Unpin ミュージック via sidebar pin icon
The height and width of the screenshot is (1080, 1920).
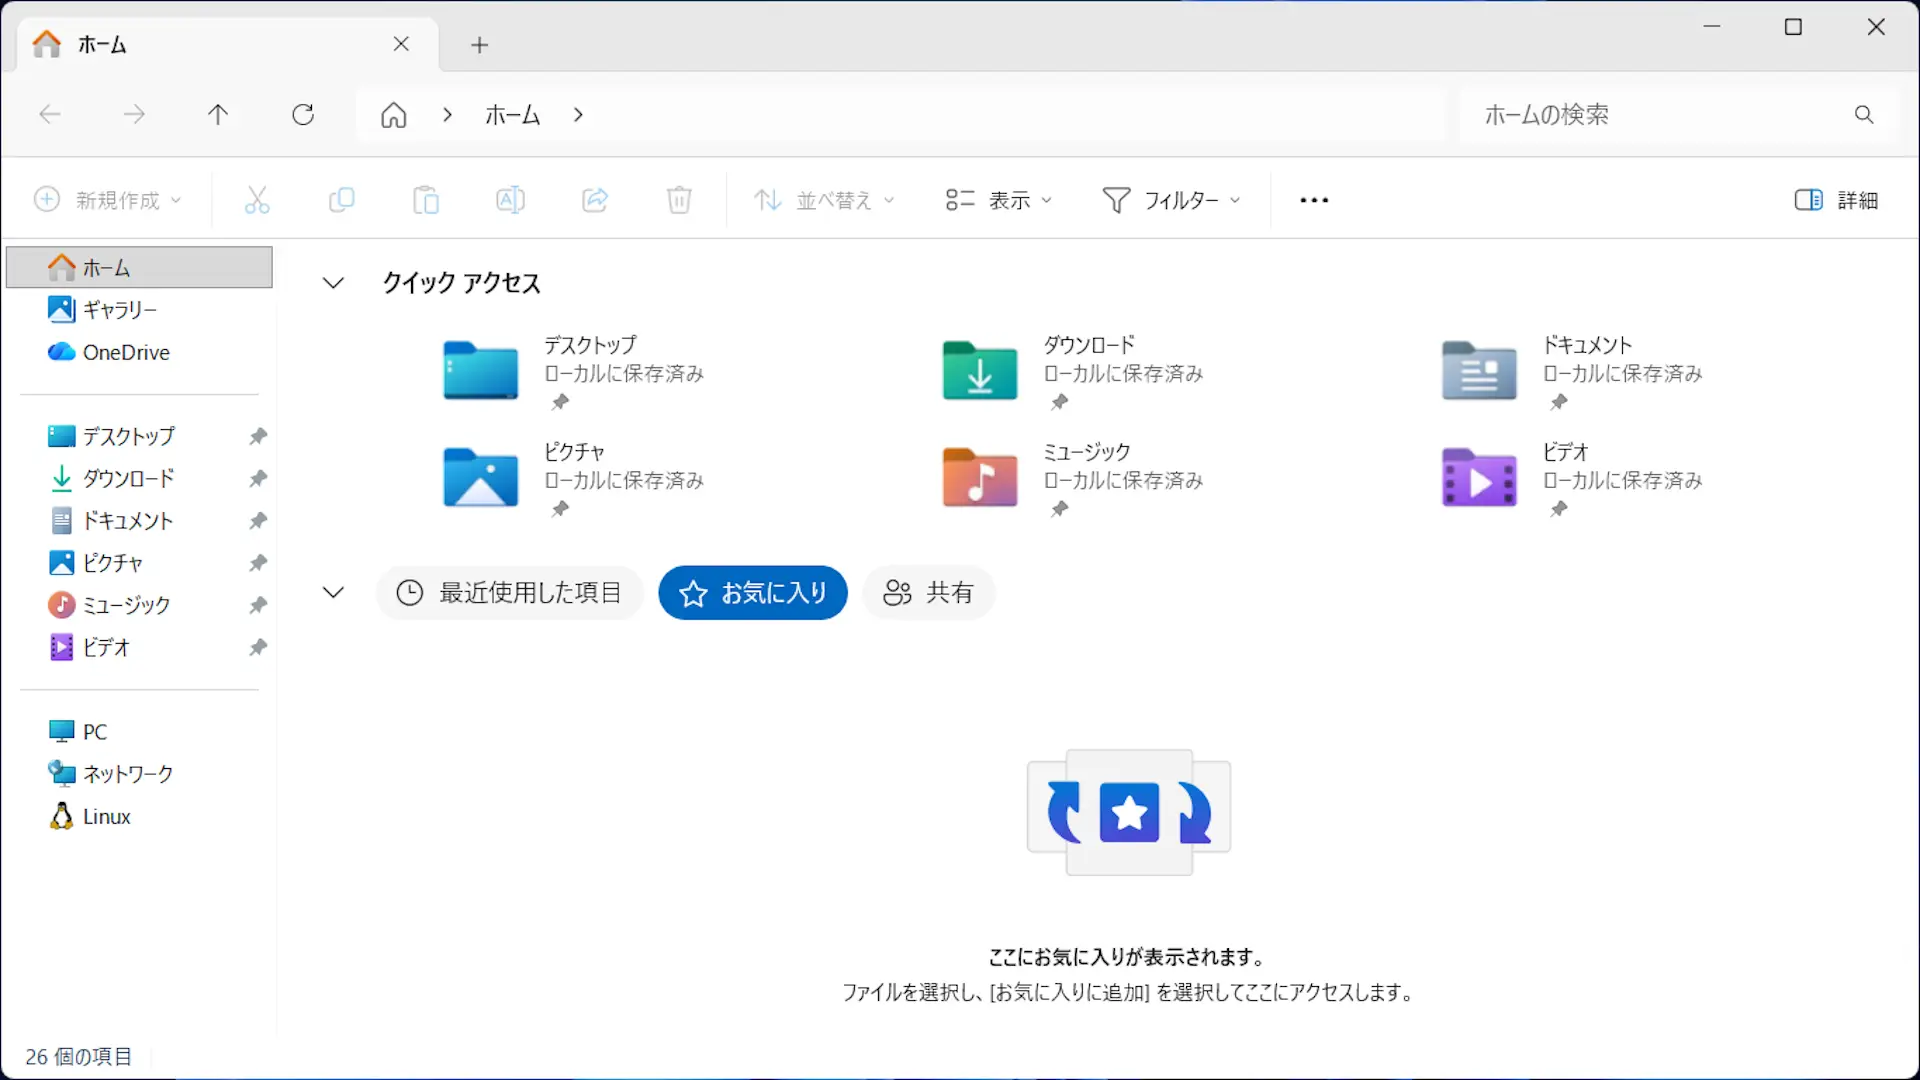258,605
